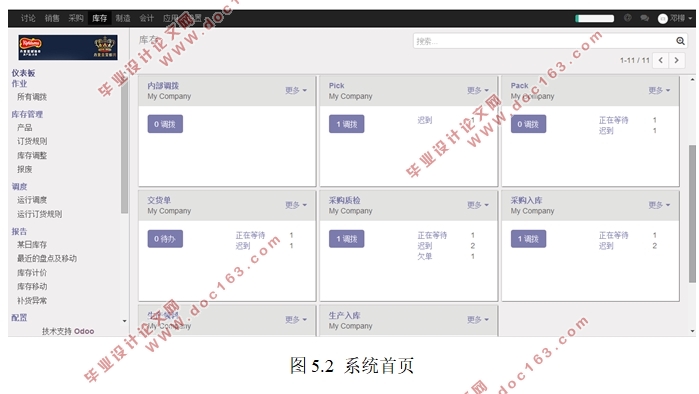Open 更多 dropdown on 生产入库 card

478,320
